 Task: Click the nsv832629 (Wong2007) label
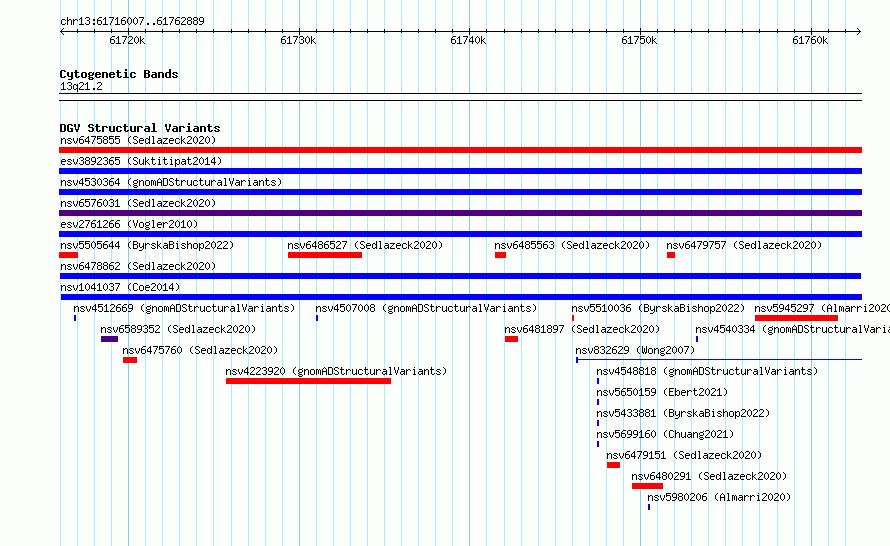tap(635, 350)
